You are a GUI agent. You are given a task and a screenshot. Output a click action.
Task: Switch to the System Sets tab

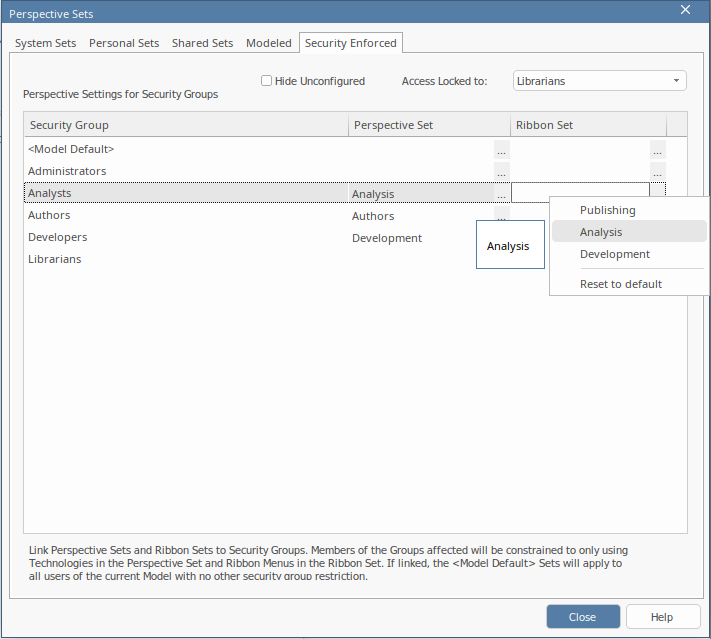pyautogui.click(x=46, y=43)
